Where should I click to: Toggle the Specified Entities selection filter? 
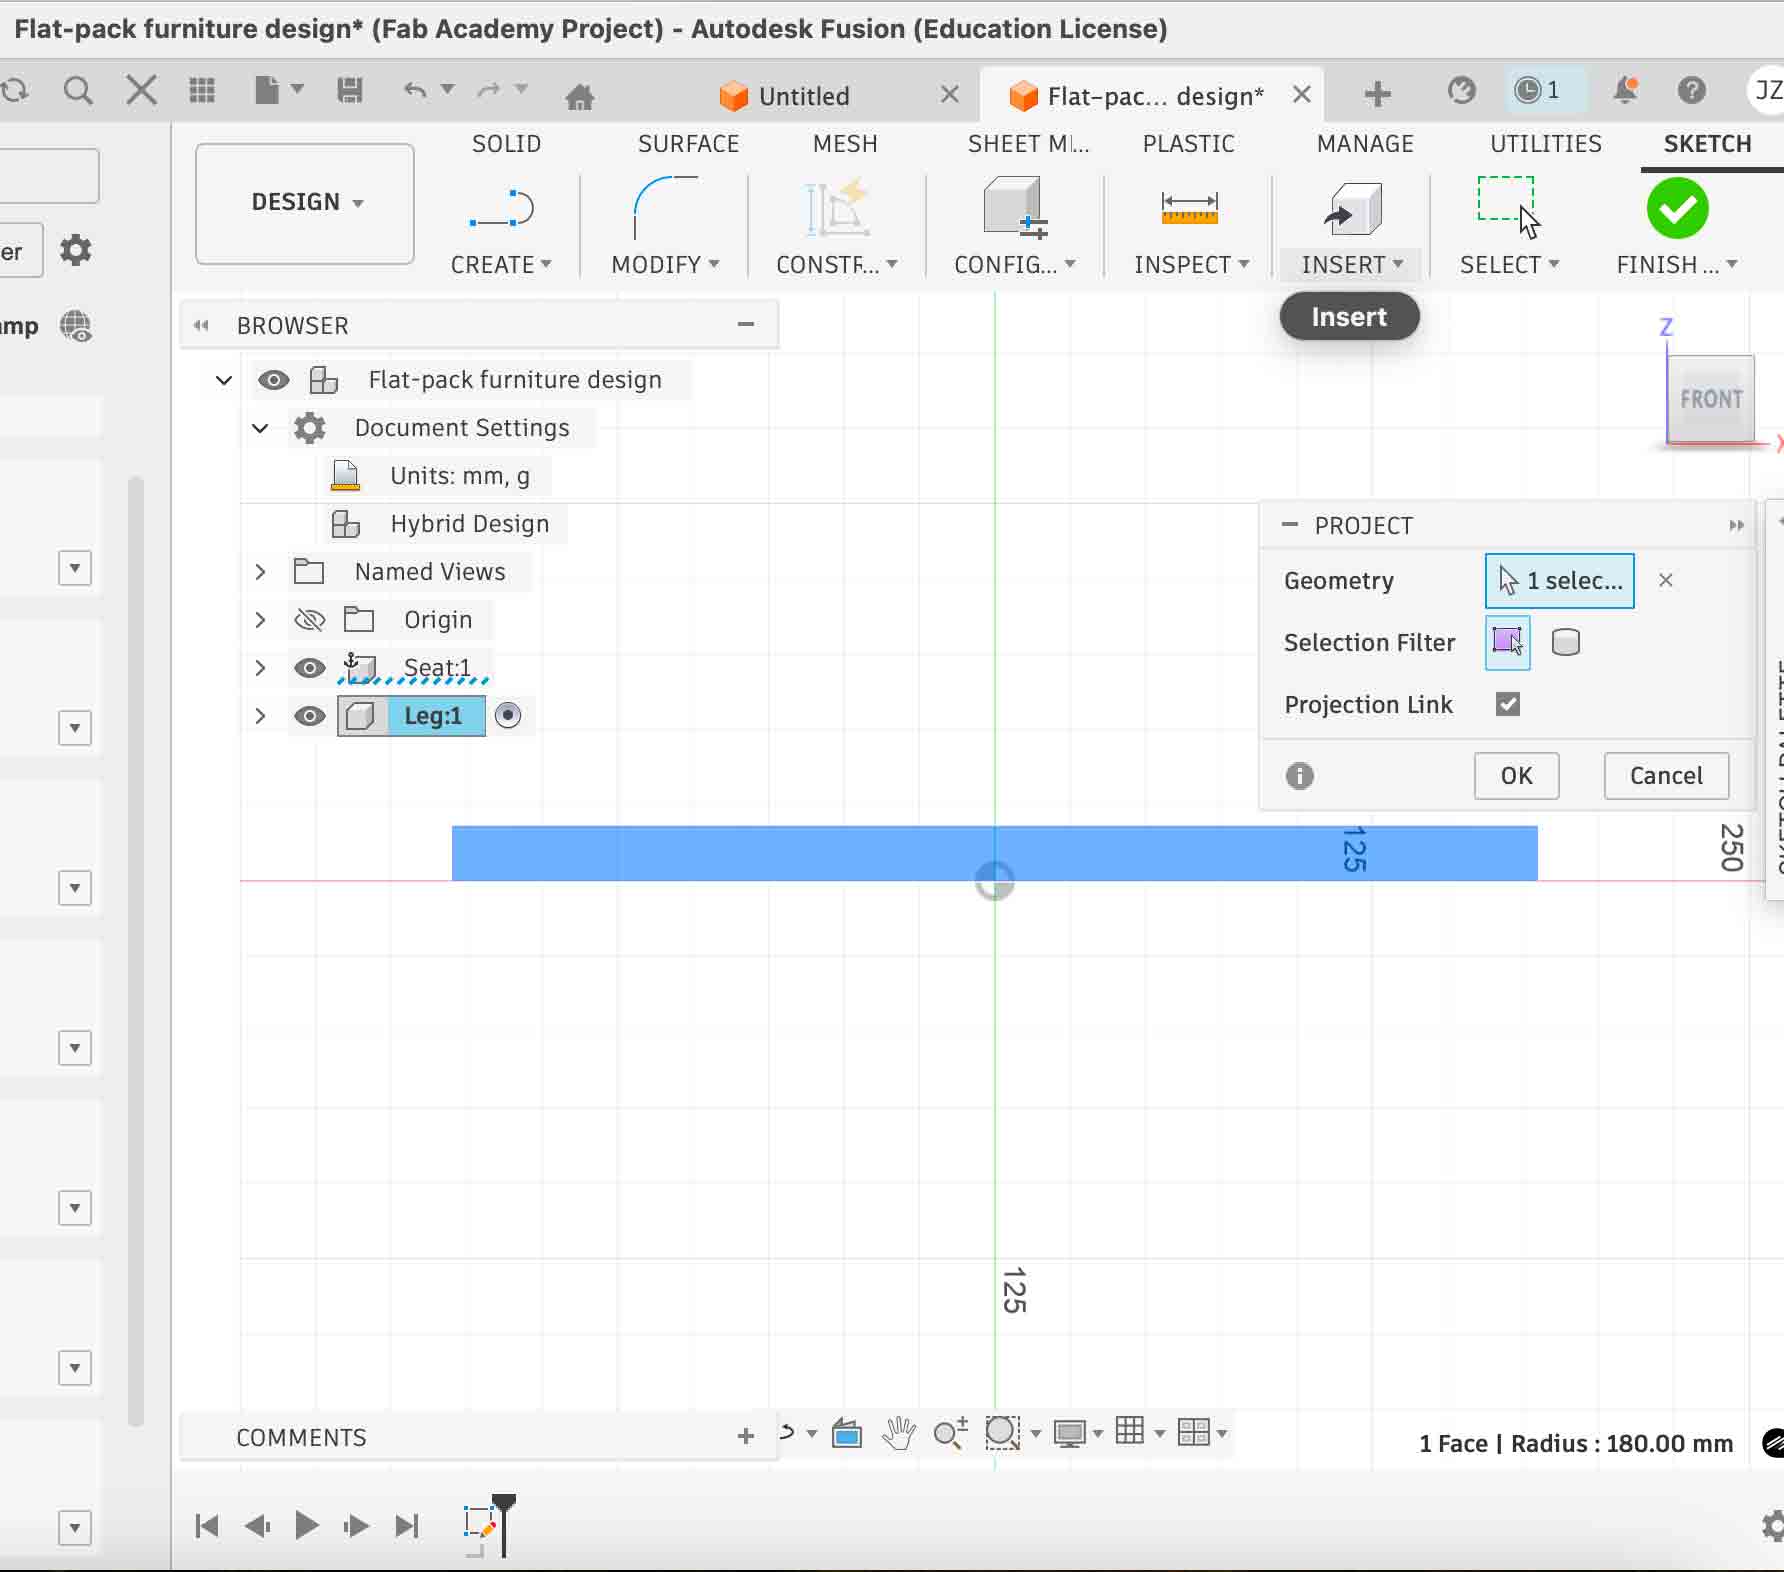(x=1507, y=642)
